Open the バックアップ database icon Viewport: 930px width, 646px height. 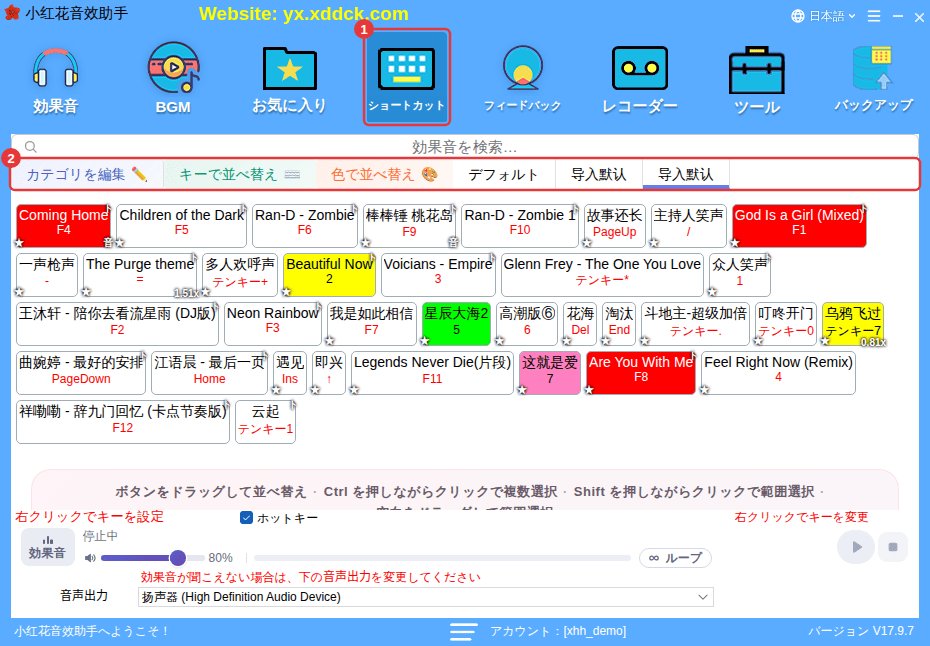[874, 80]
